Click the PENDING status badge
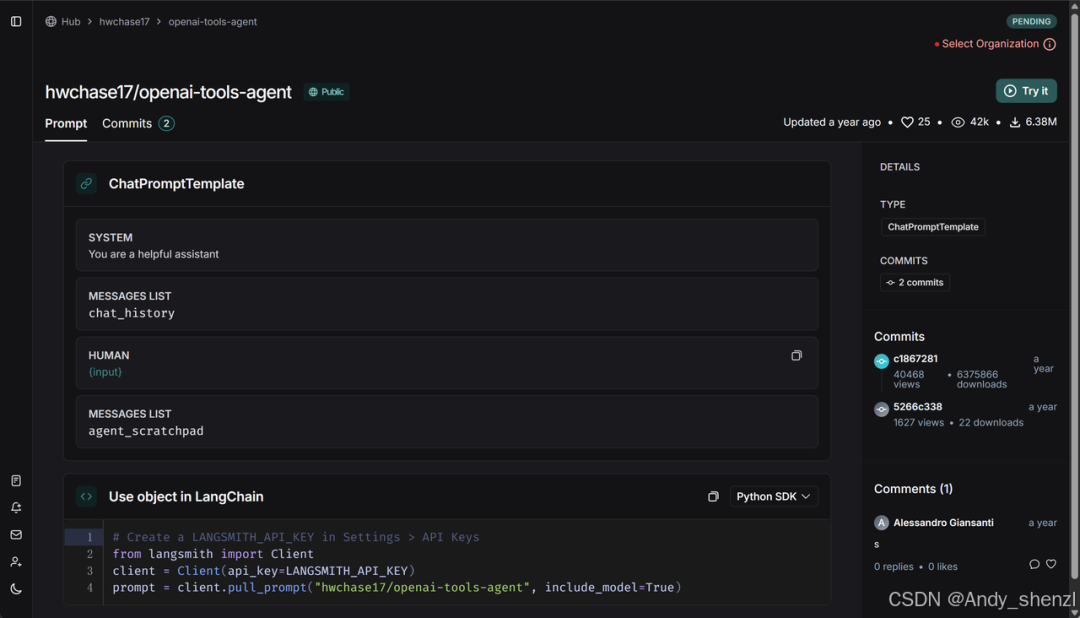The height and width of the screenshot is (618, 1080). point(1031,21)
